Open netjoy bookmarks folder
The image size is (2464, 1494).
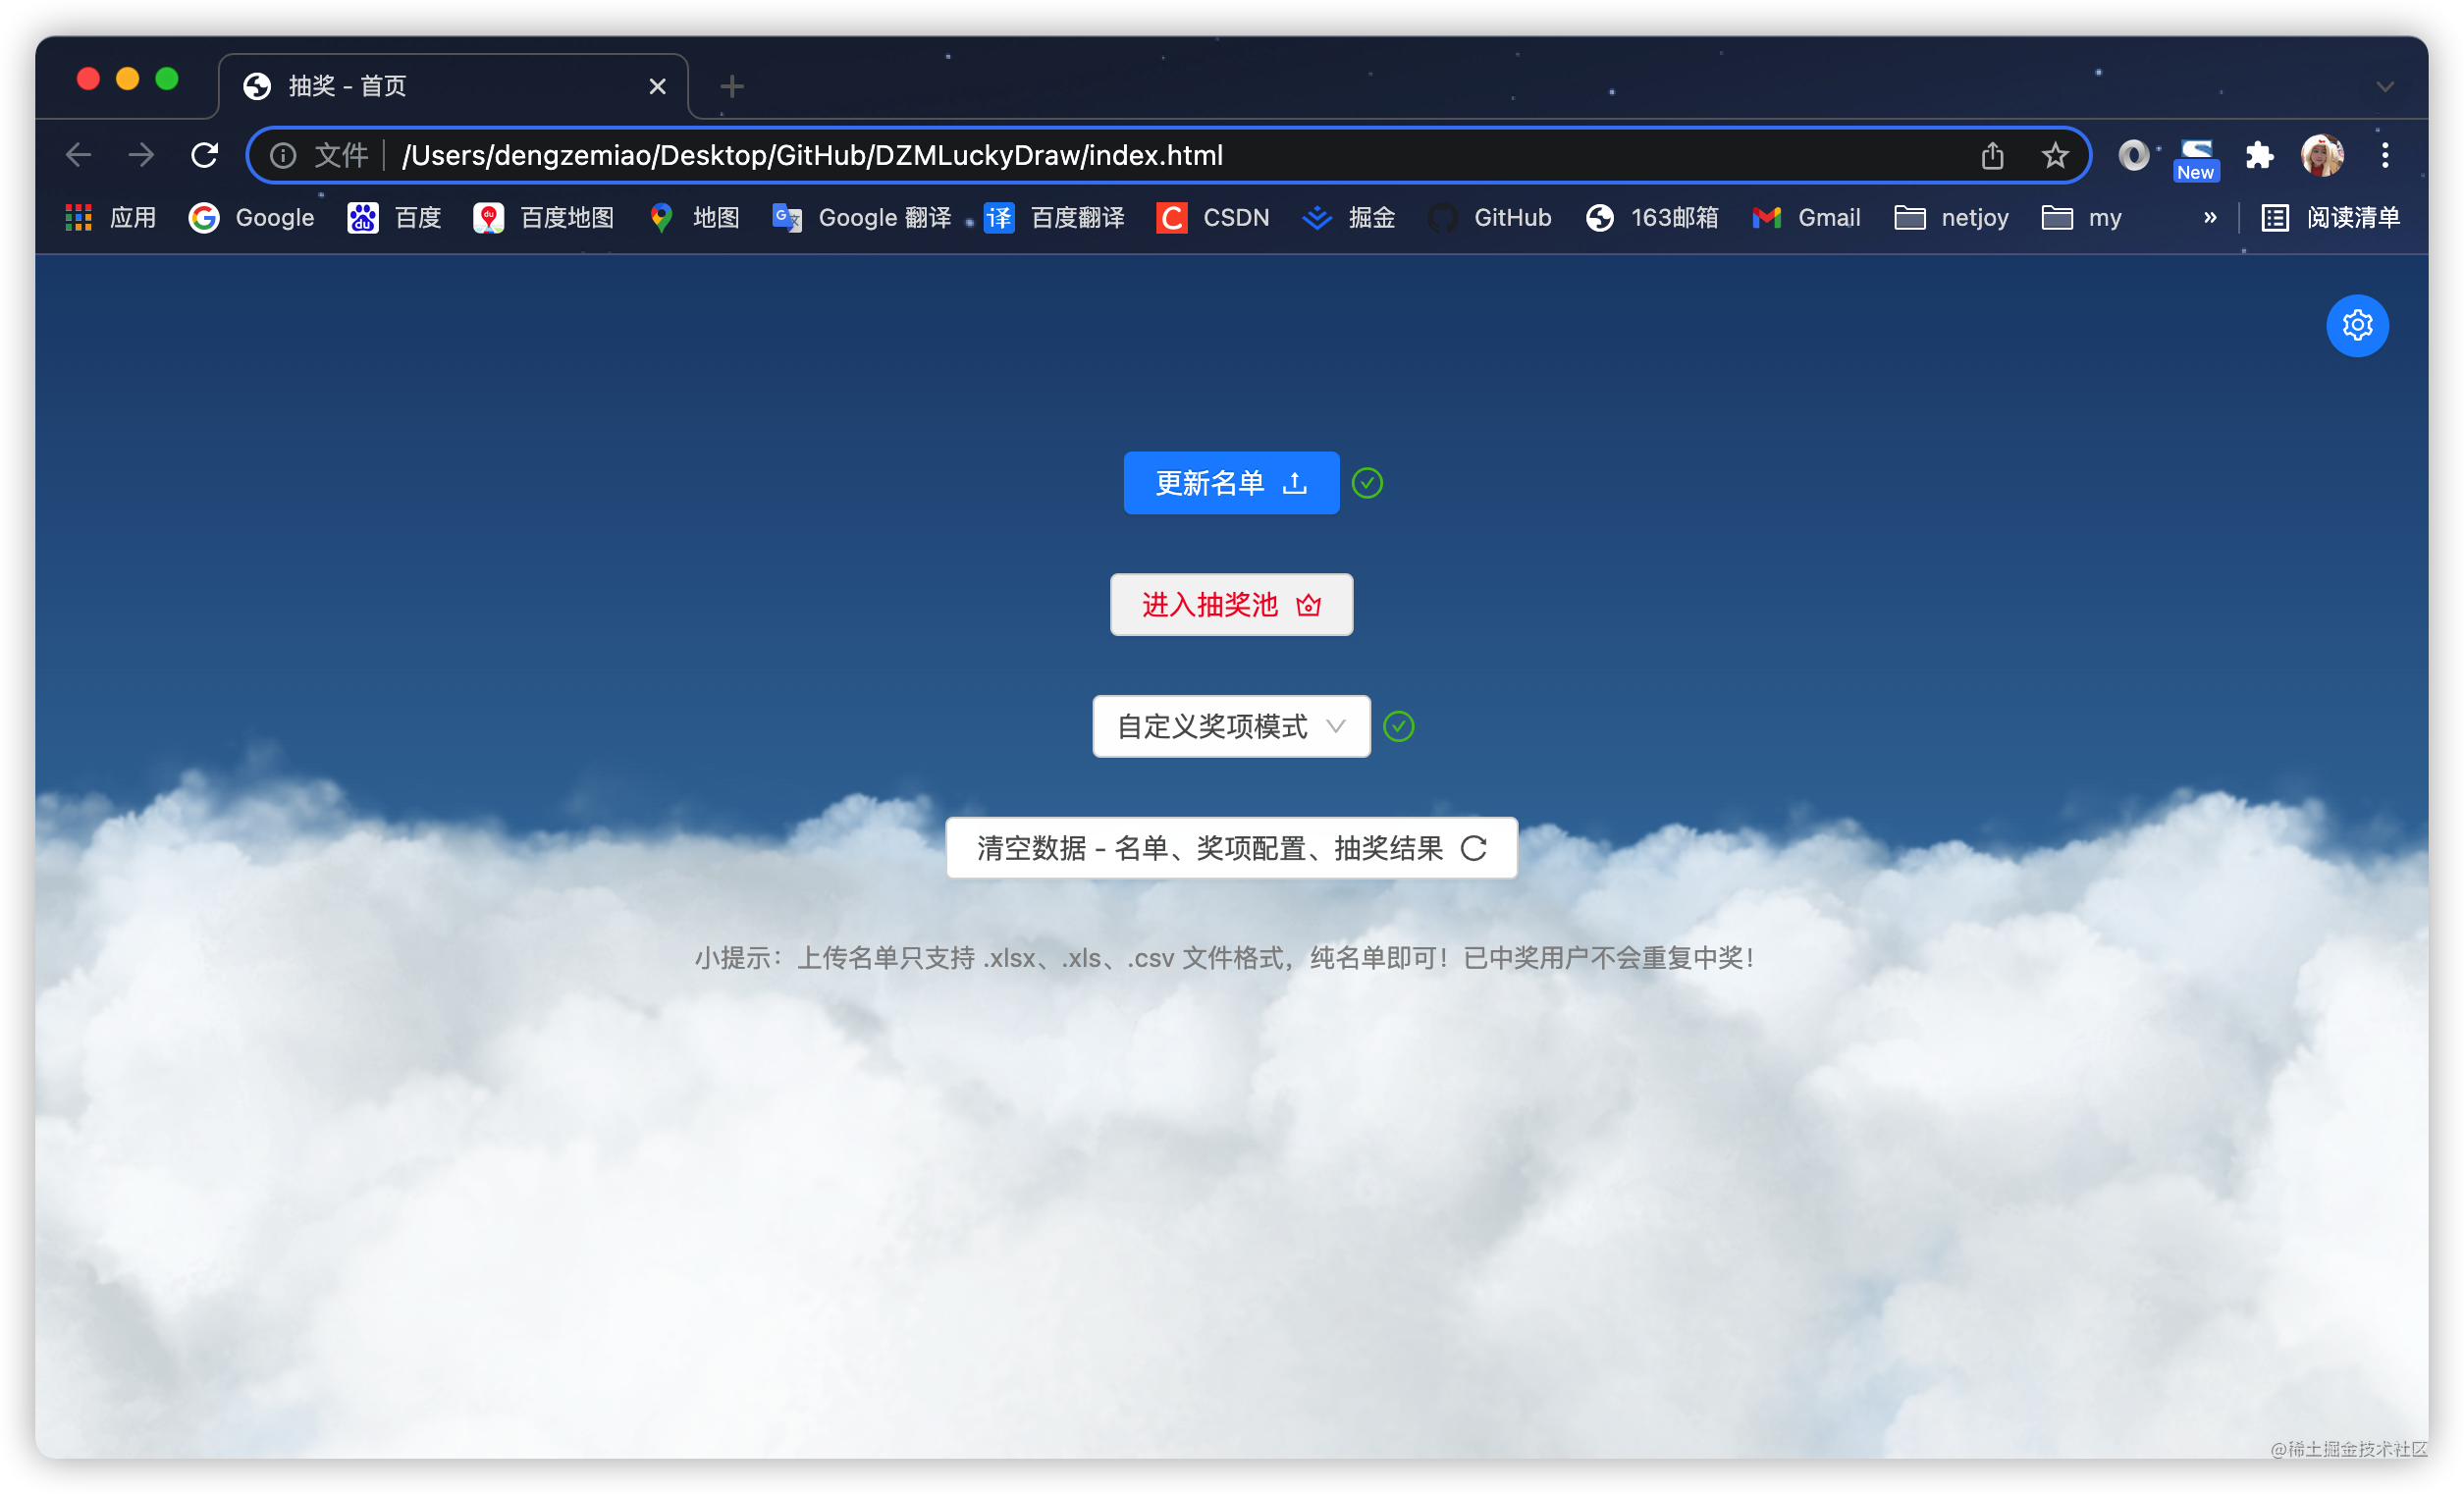point(1951,217)
